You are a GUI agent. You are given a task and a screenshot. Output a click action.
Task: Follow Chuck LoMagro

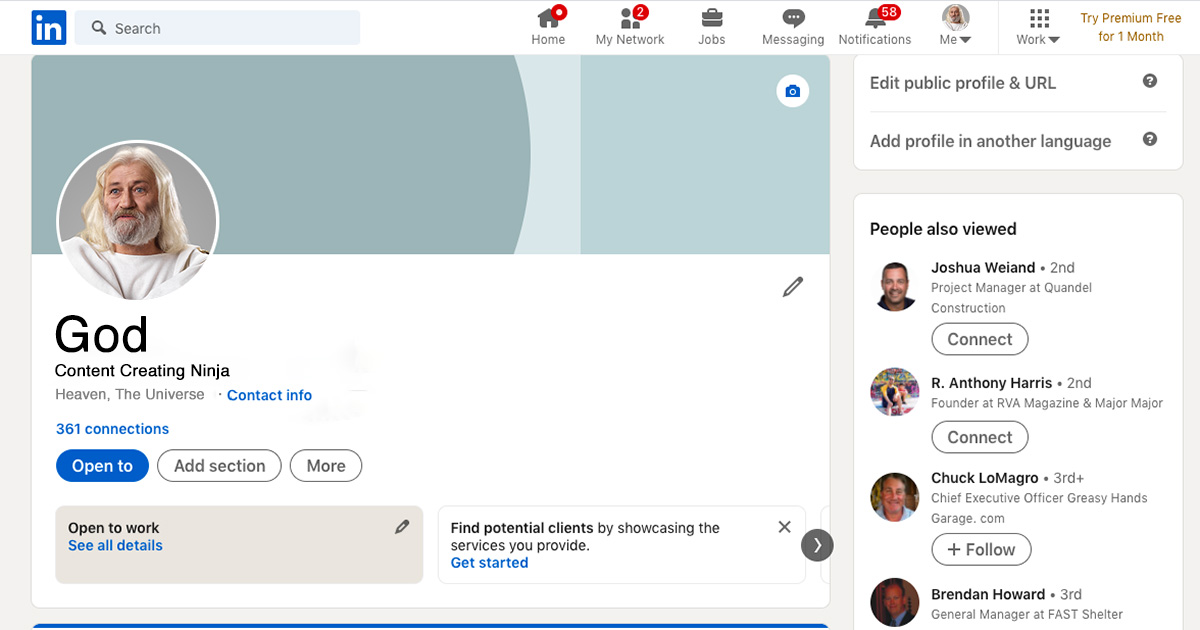point(981,550)
